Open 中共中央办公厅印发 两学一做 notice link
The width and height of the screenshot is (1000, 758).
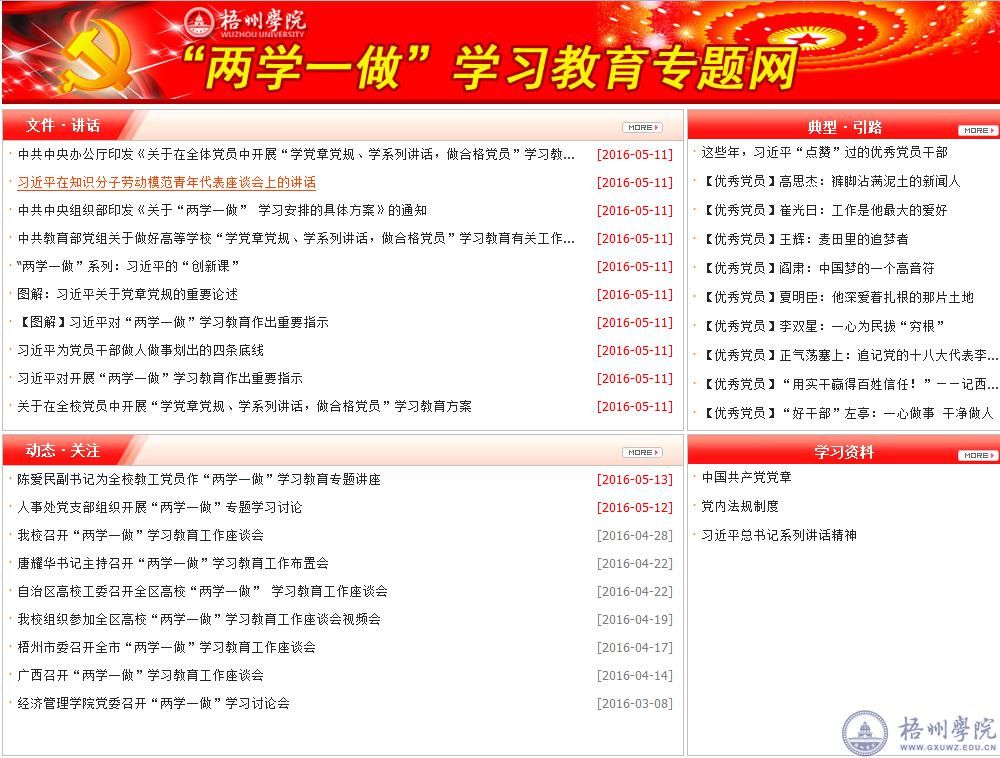point(296,154)
